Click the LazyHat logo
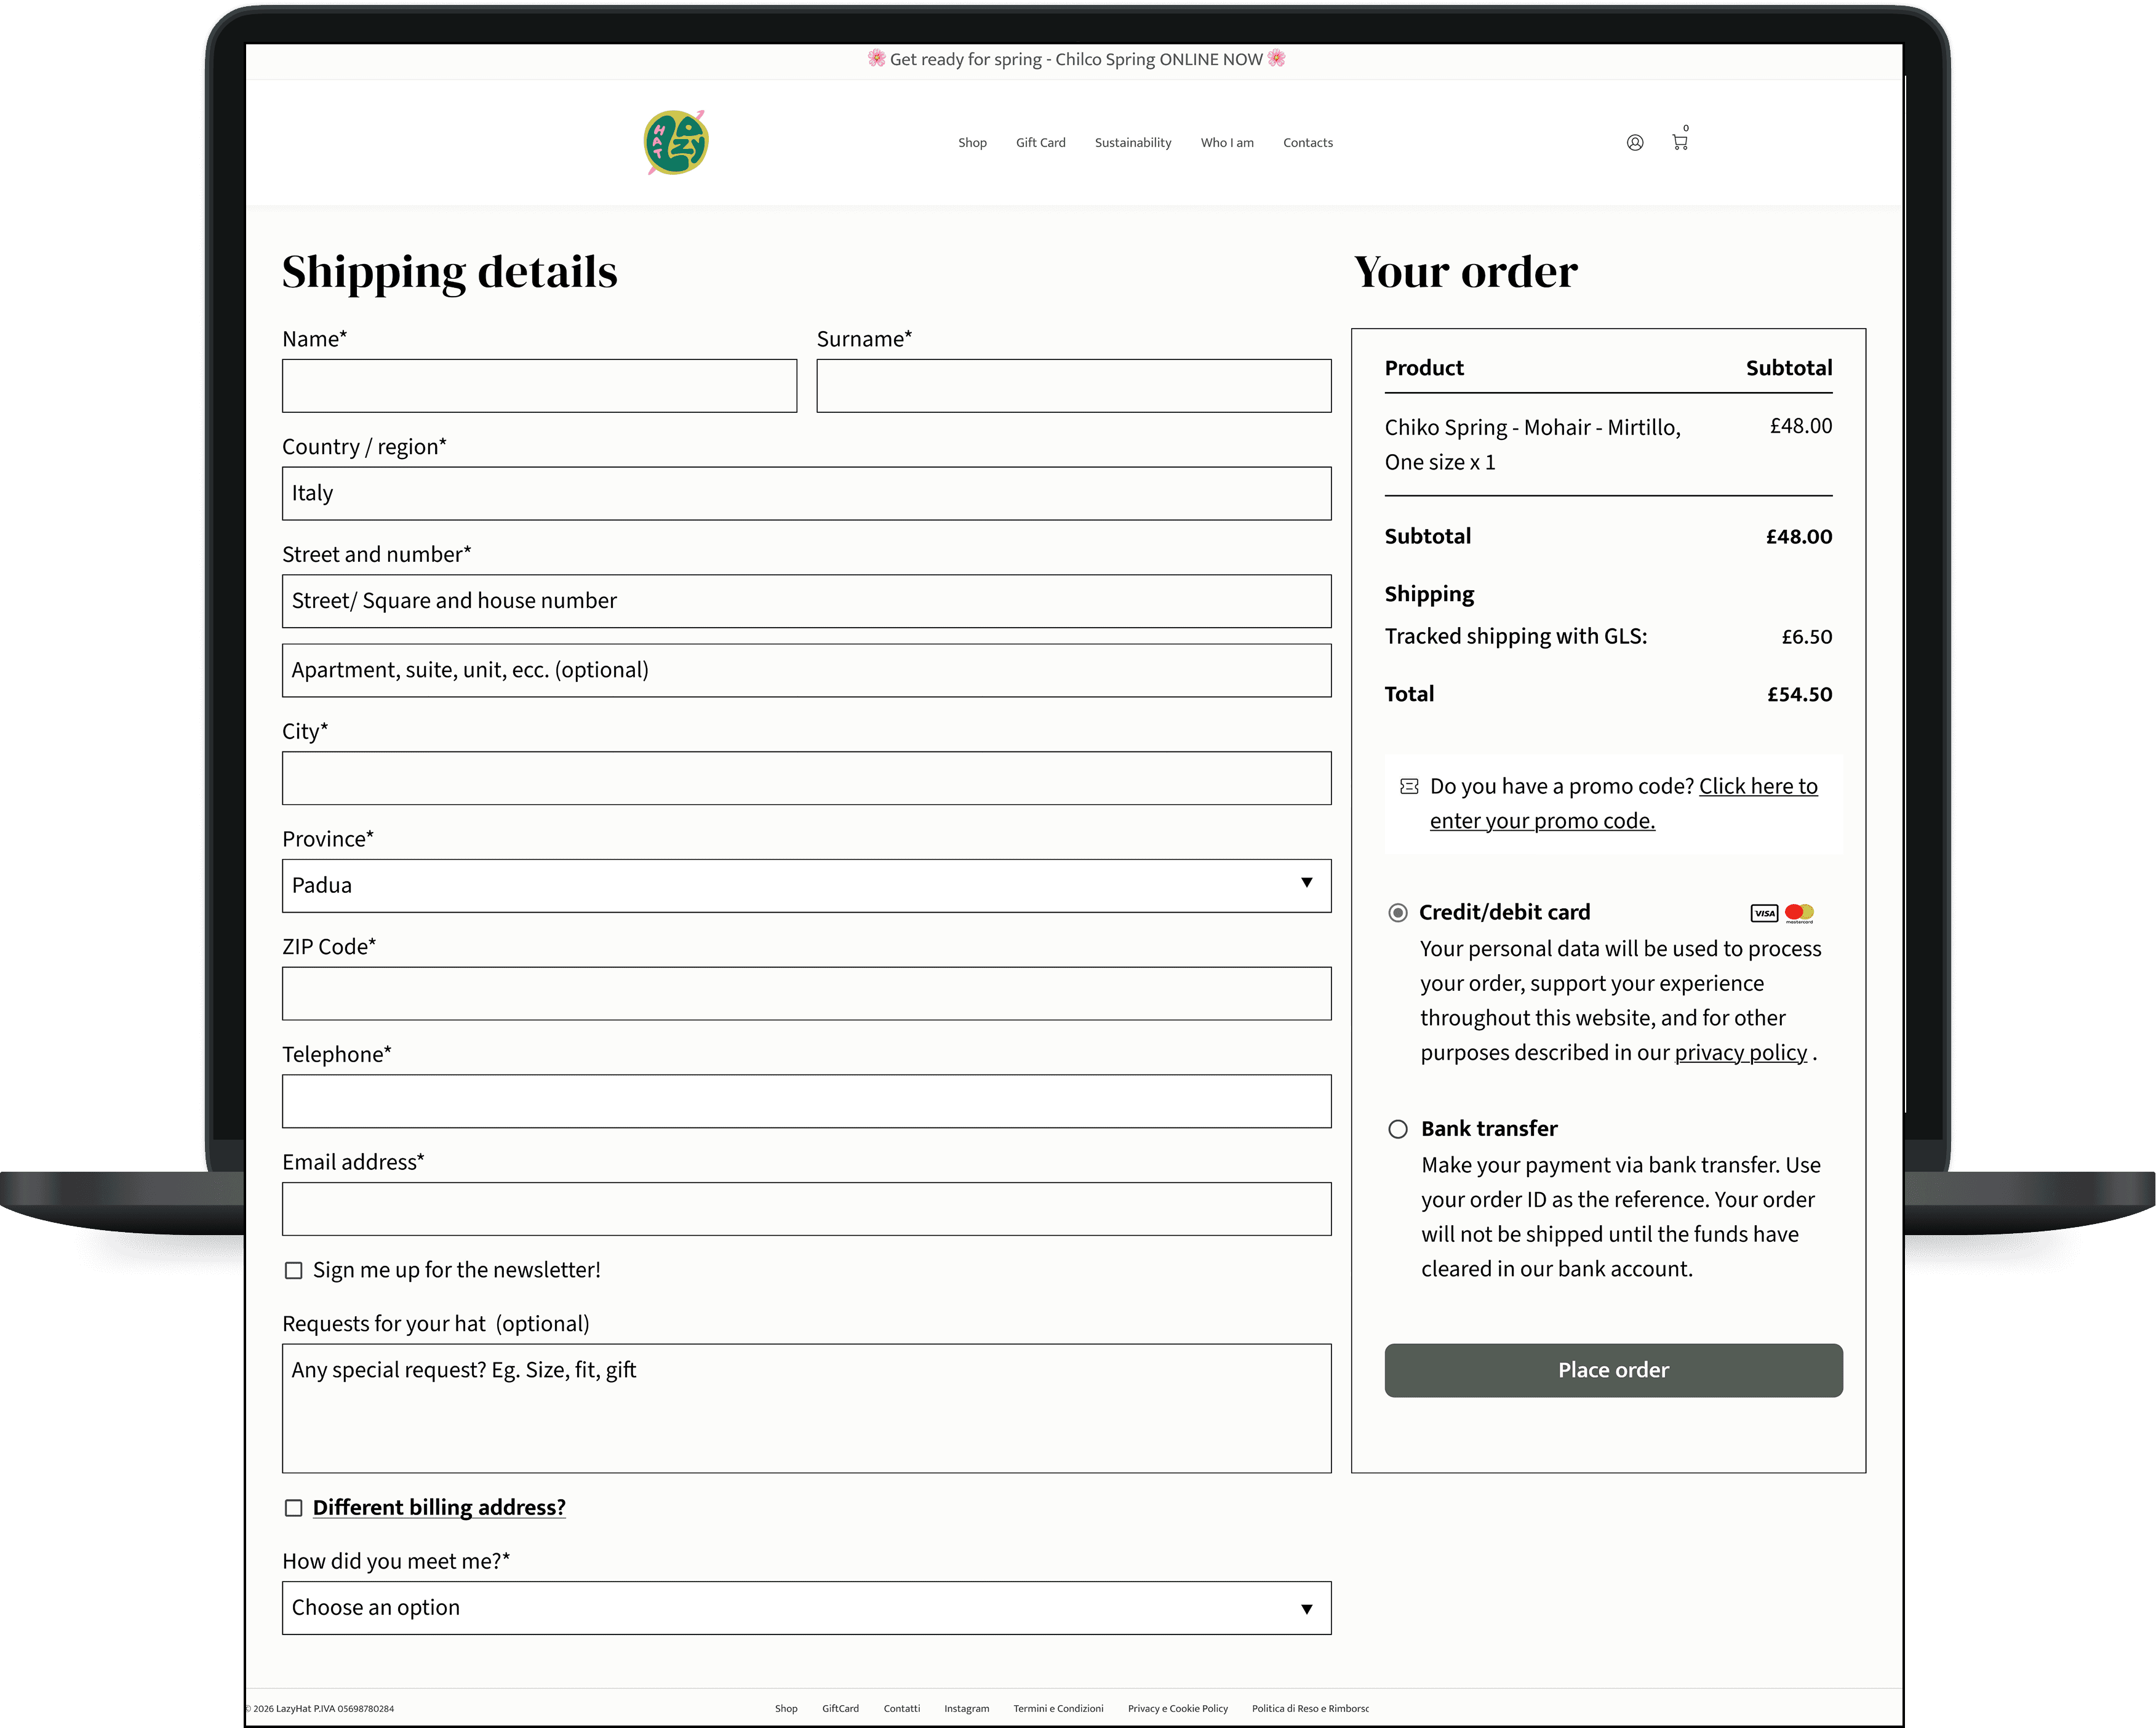The width and height of the screenshot is (2156, 1728). point(676,142)
